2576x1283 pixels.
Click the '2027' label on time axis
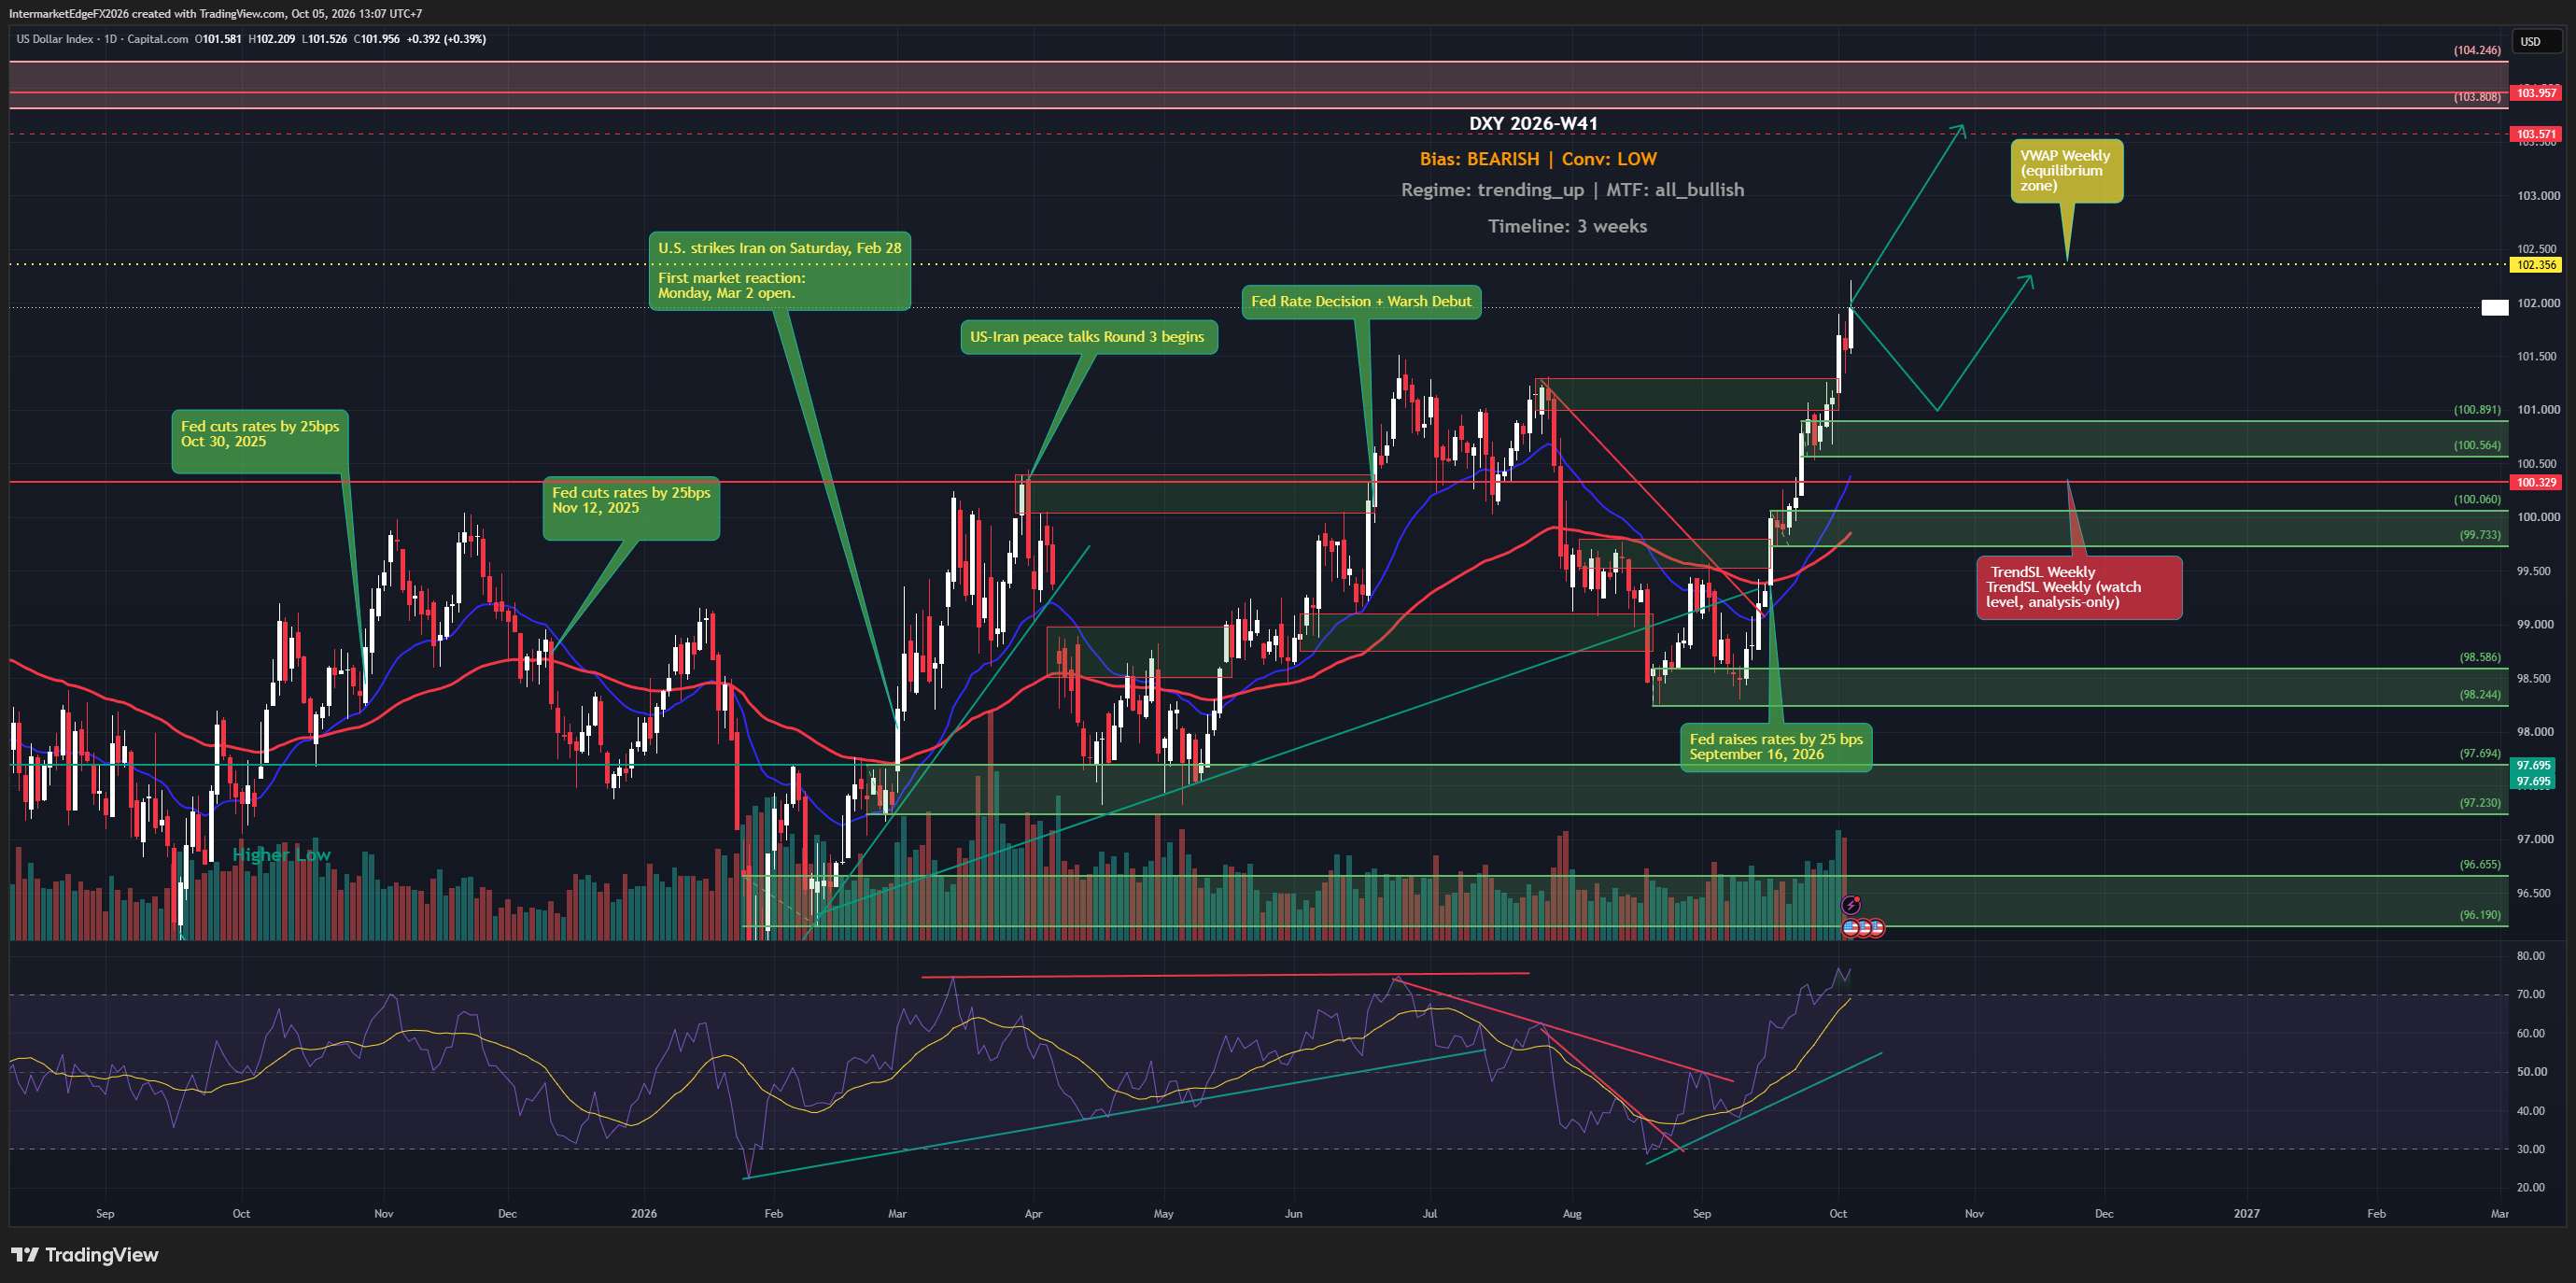pyautogui.click(x=2246, y=1214)
